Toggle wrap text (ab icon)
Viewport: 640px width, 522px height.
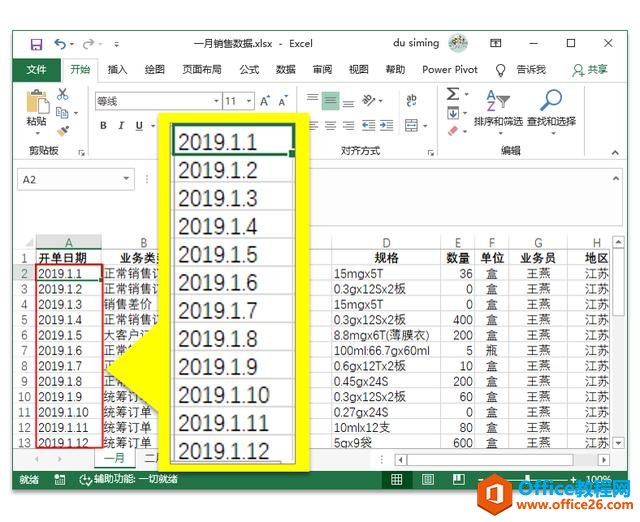(411, 100)
